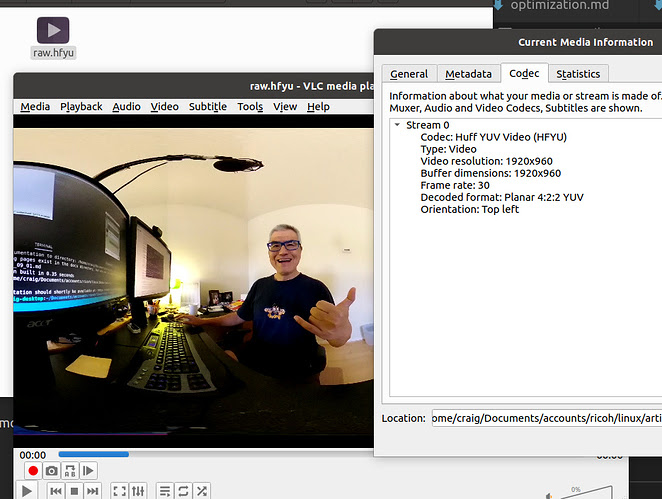The image size is (662, 499).
Task: Toggle the A-B loop button
Action: coord(70,470)
